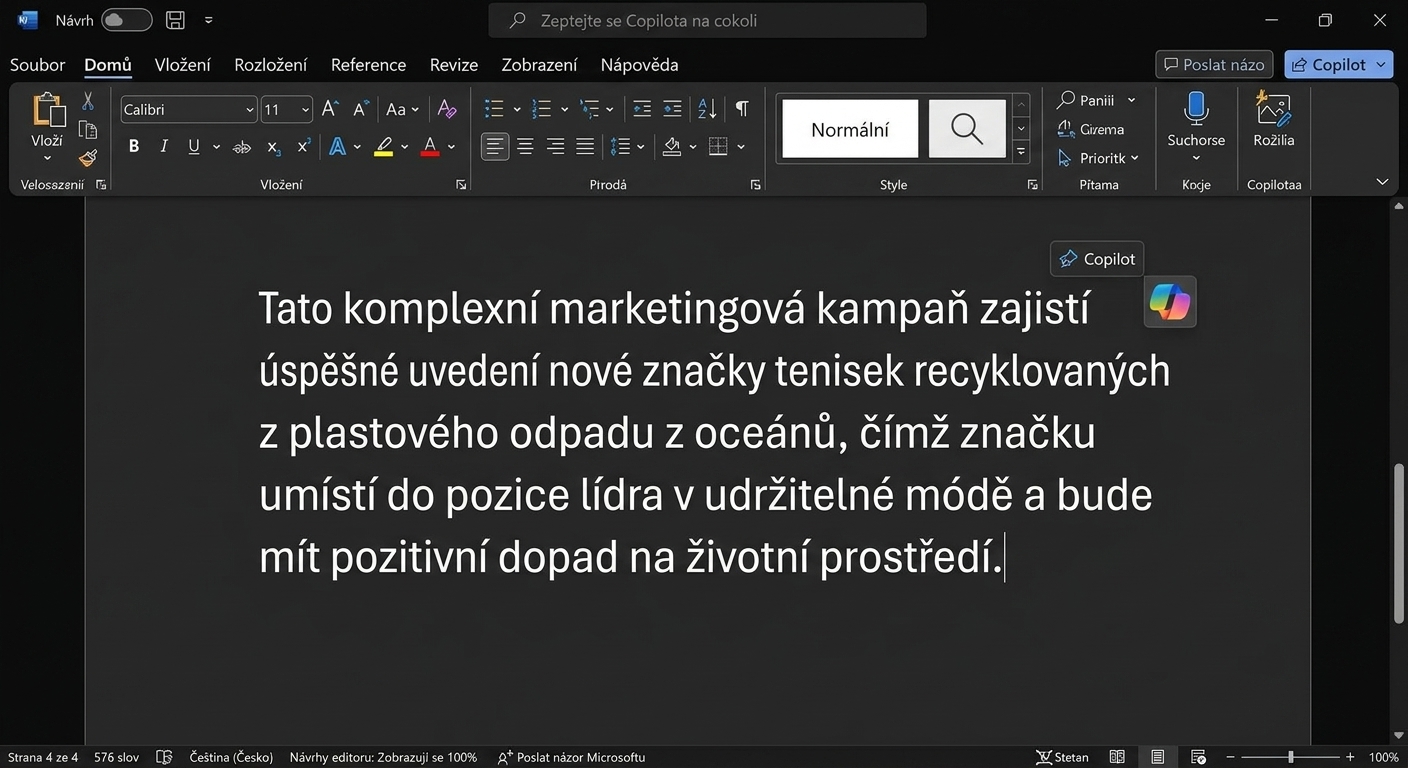Decrease font size with the smaller A icon
Viewport: 1408px width, 768px height.
click(361, 109)
